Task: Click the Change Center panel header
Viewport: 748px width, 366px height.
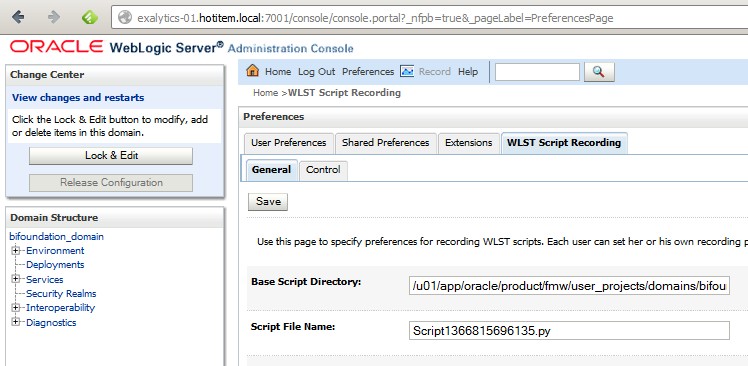Action: pyautogui.click(x=114, y=75)
